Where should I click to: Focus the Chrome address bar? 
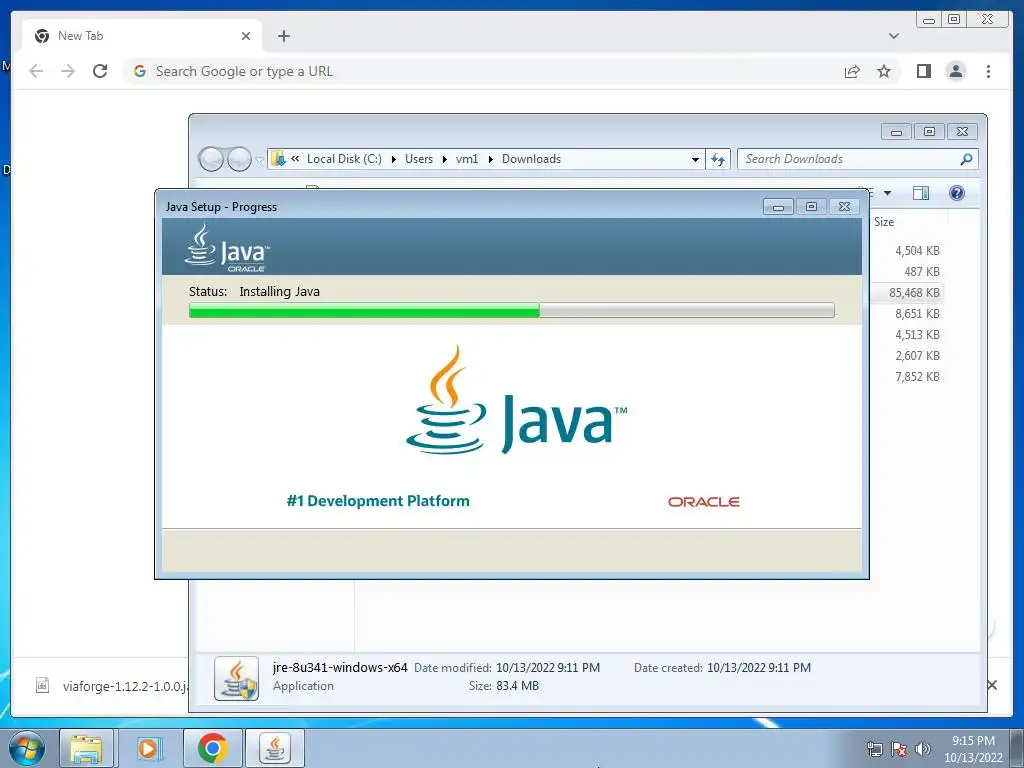coord(483,71)
